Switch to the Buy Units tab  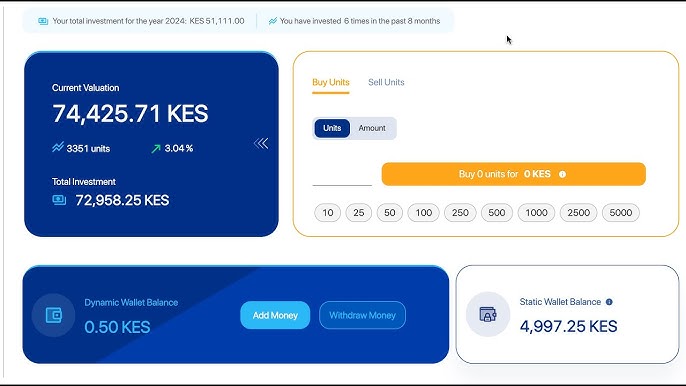pyautogui.click(x=331, y=82)
